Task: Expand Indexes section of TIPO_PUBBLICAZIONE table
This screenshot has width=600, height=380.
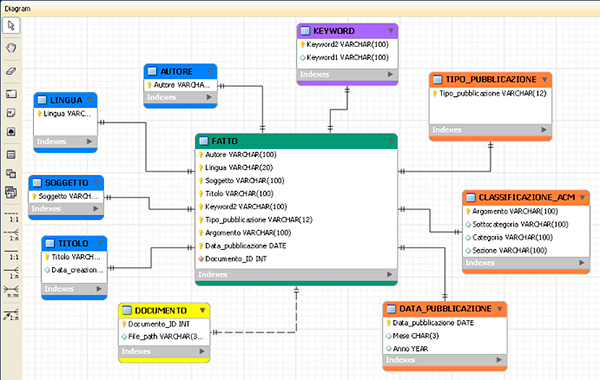Action: tap(544, 130)
